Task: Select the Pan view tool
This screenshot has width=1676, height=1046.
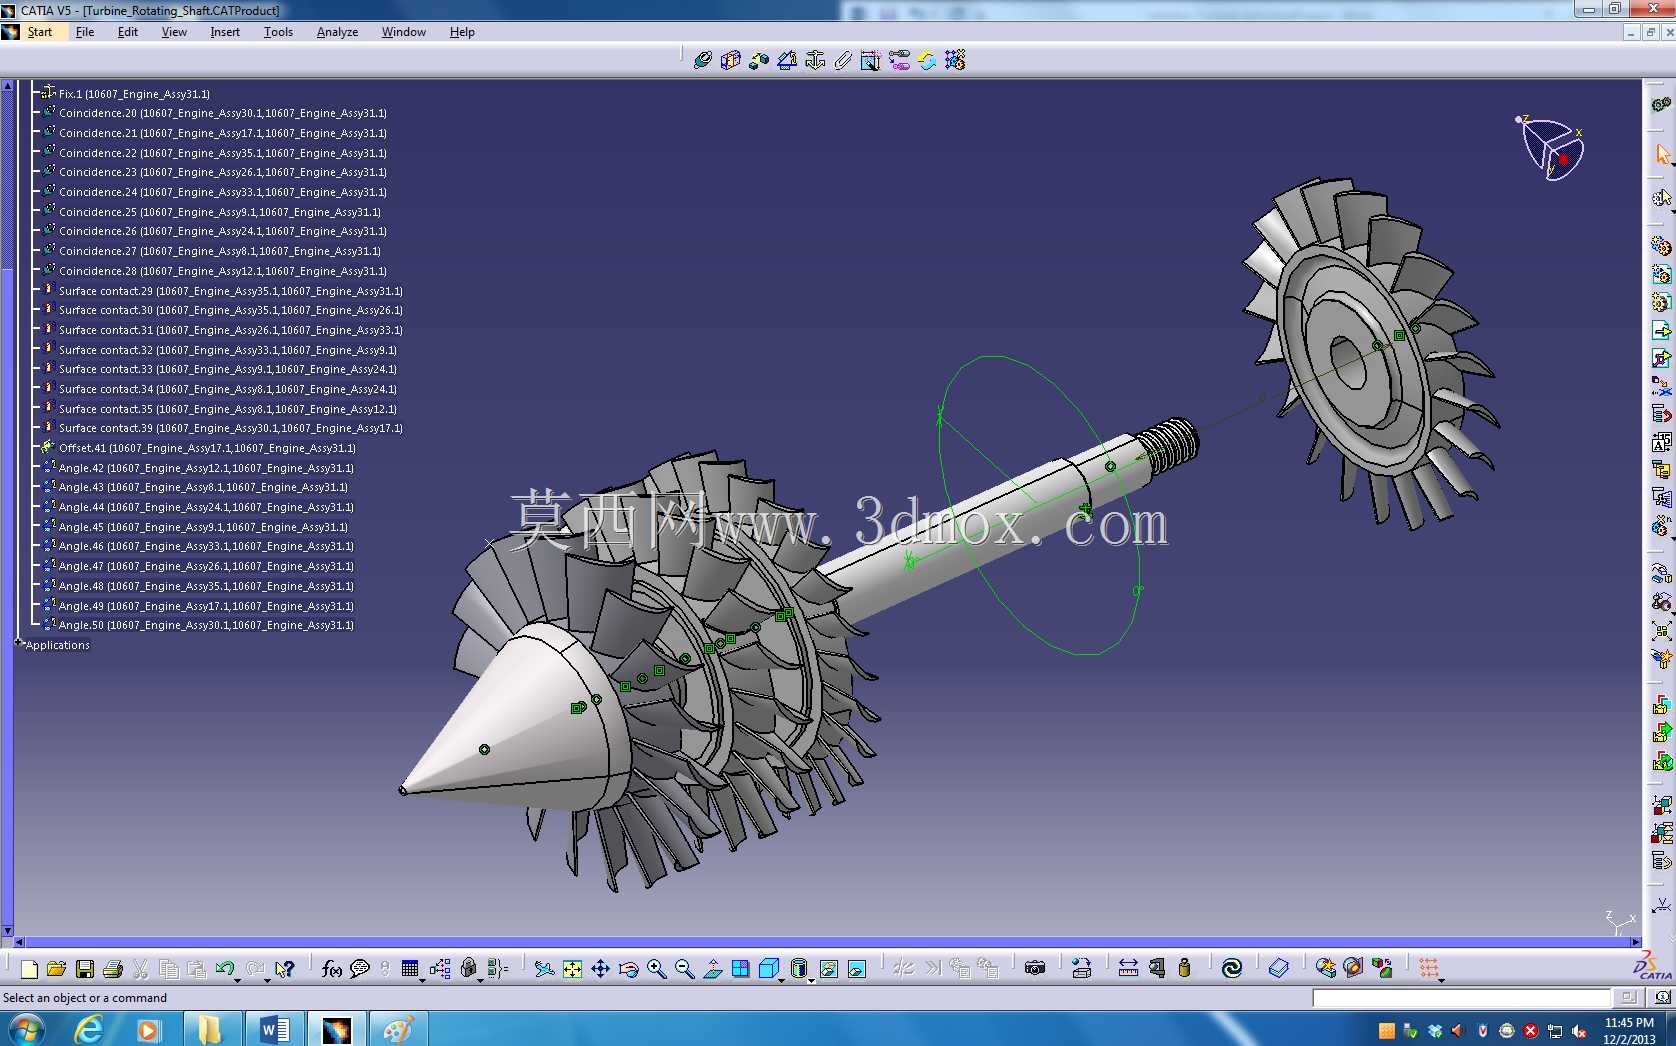Action: [600, 968]
